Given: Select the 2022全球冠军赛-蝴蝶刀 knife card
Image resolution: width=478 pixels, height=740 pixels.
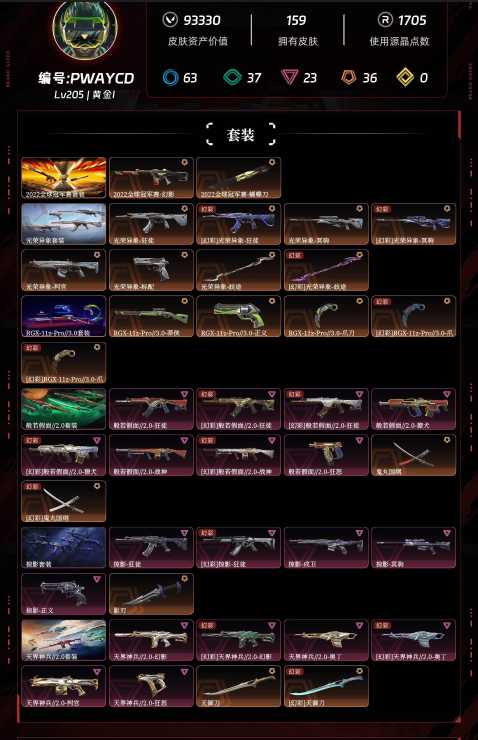Looking at the screenshot, I should [239, 178].
